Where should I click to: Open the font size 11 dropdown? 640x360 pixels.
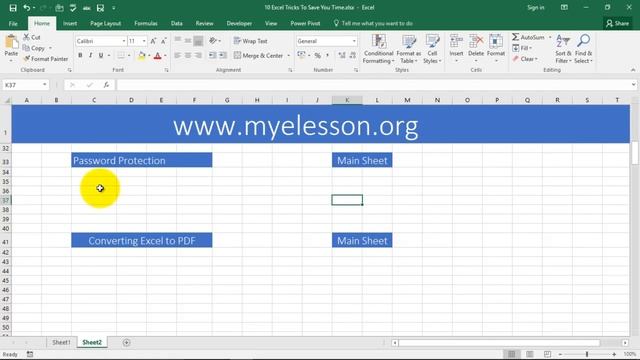[x=144, y=41]
